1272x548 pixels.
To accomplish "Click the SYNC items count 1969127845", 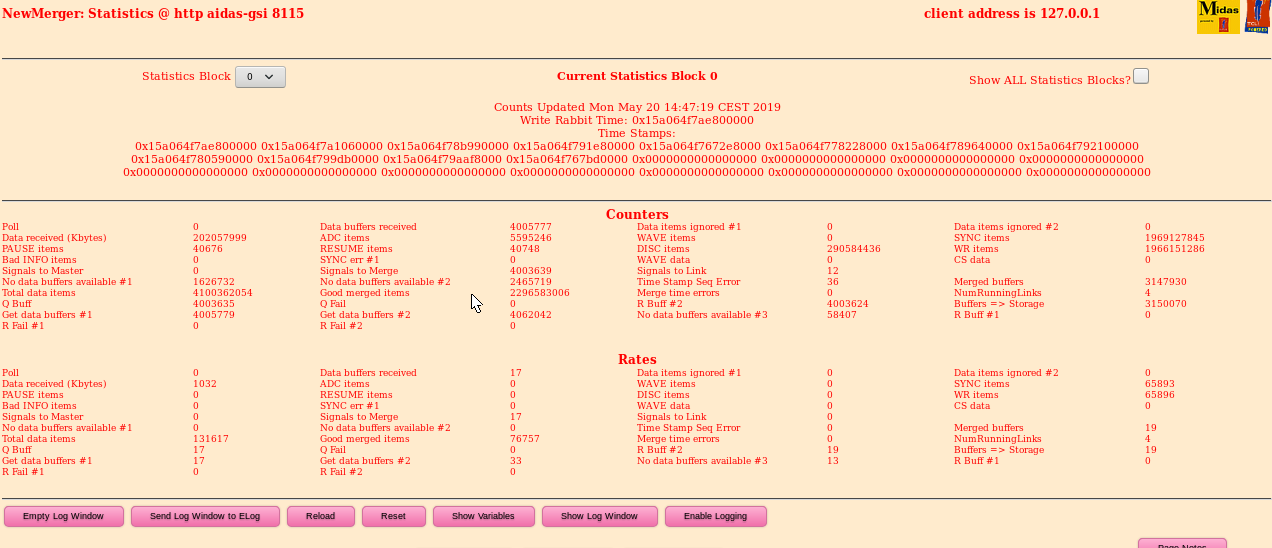I will point(1175,238).
